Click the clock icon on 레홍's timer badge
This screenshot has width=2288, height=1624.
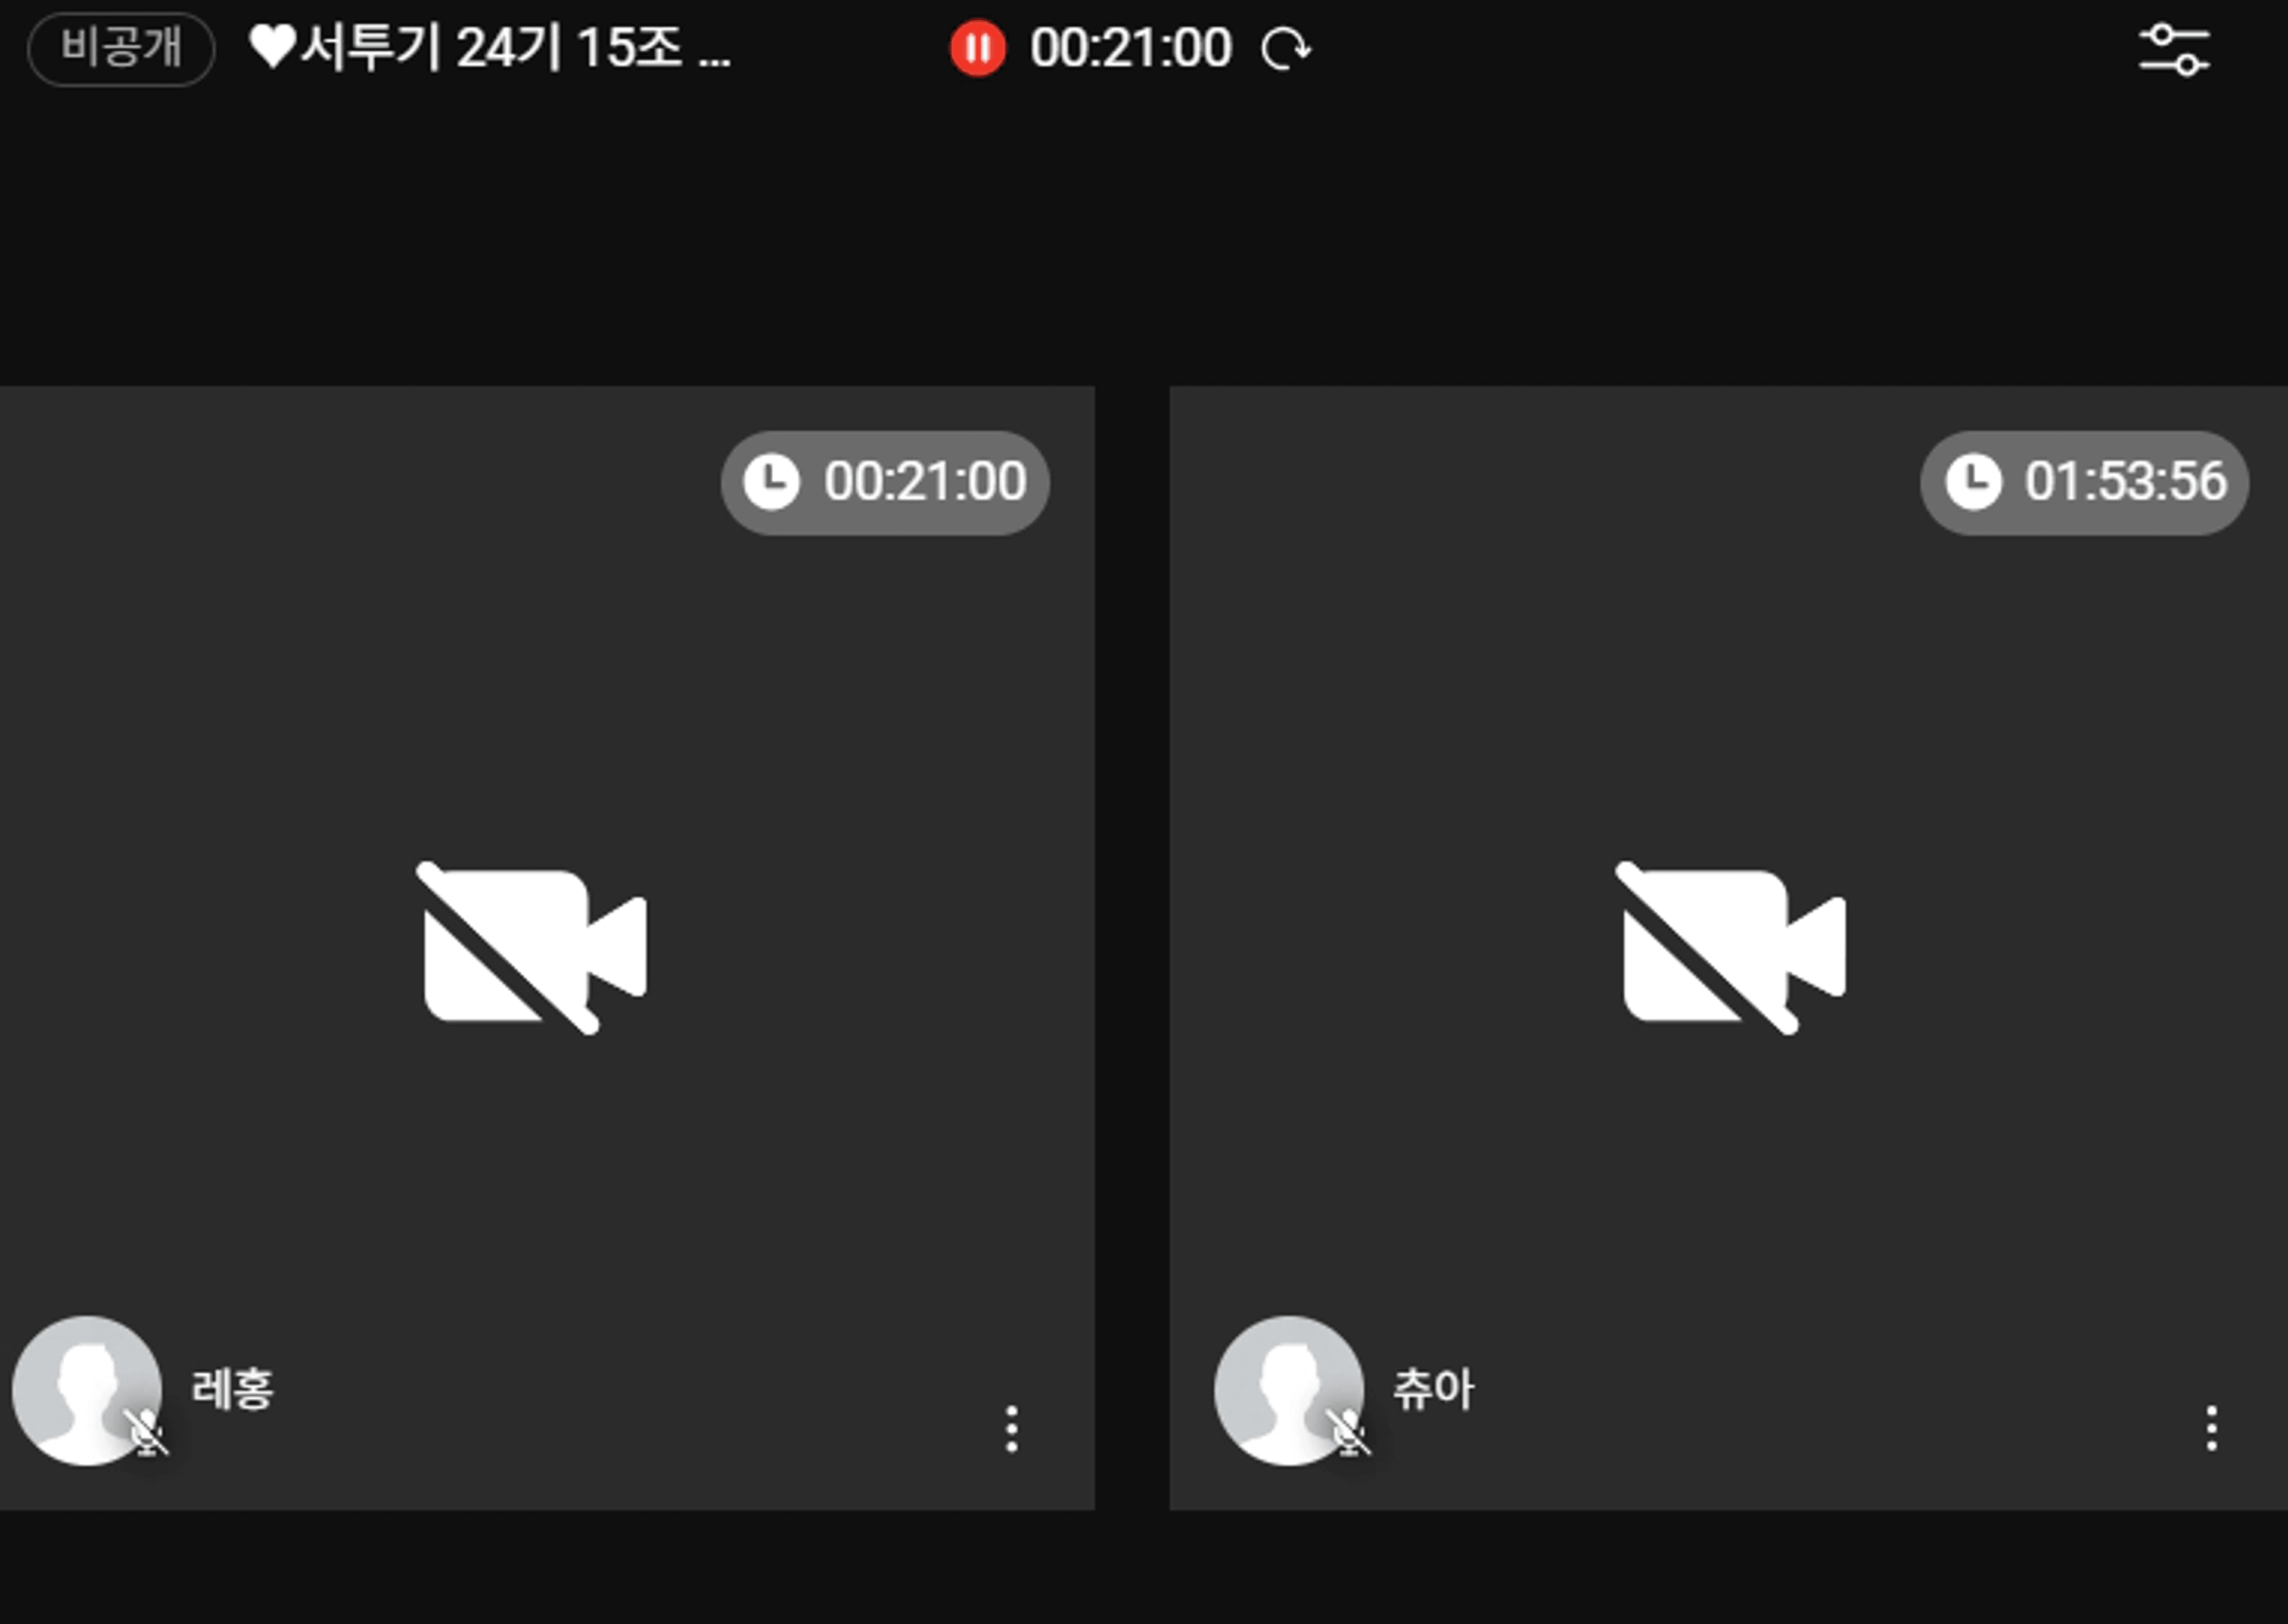pyautogui.click(x=771, y=482)
